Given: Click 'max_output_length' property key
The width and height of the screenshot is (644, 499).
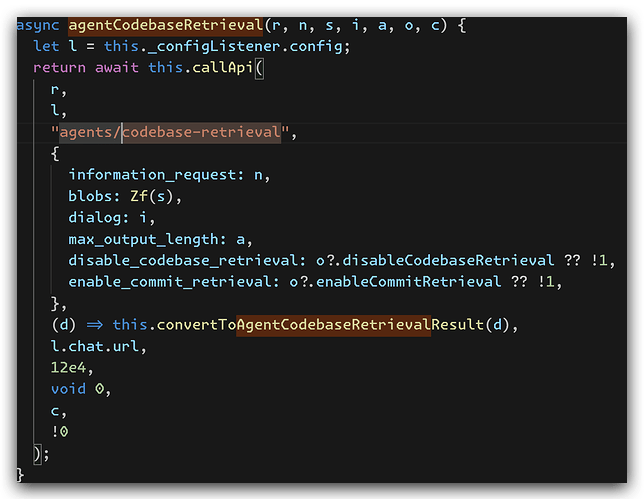Looking at the screenshot, I should (143, 239).
